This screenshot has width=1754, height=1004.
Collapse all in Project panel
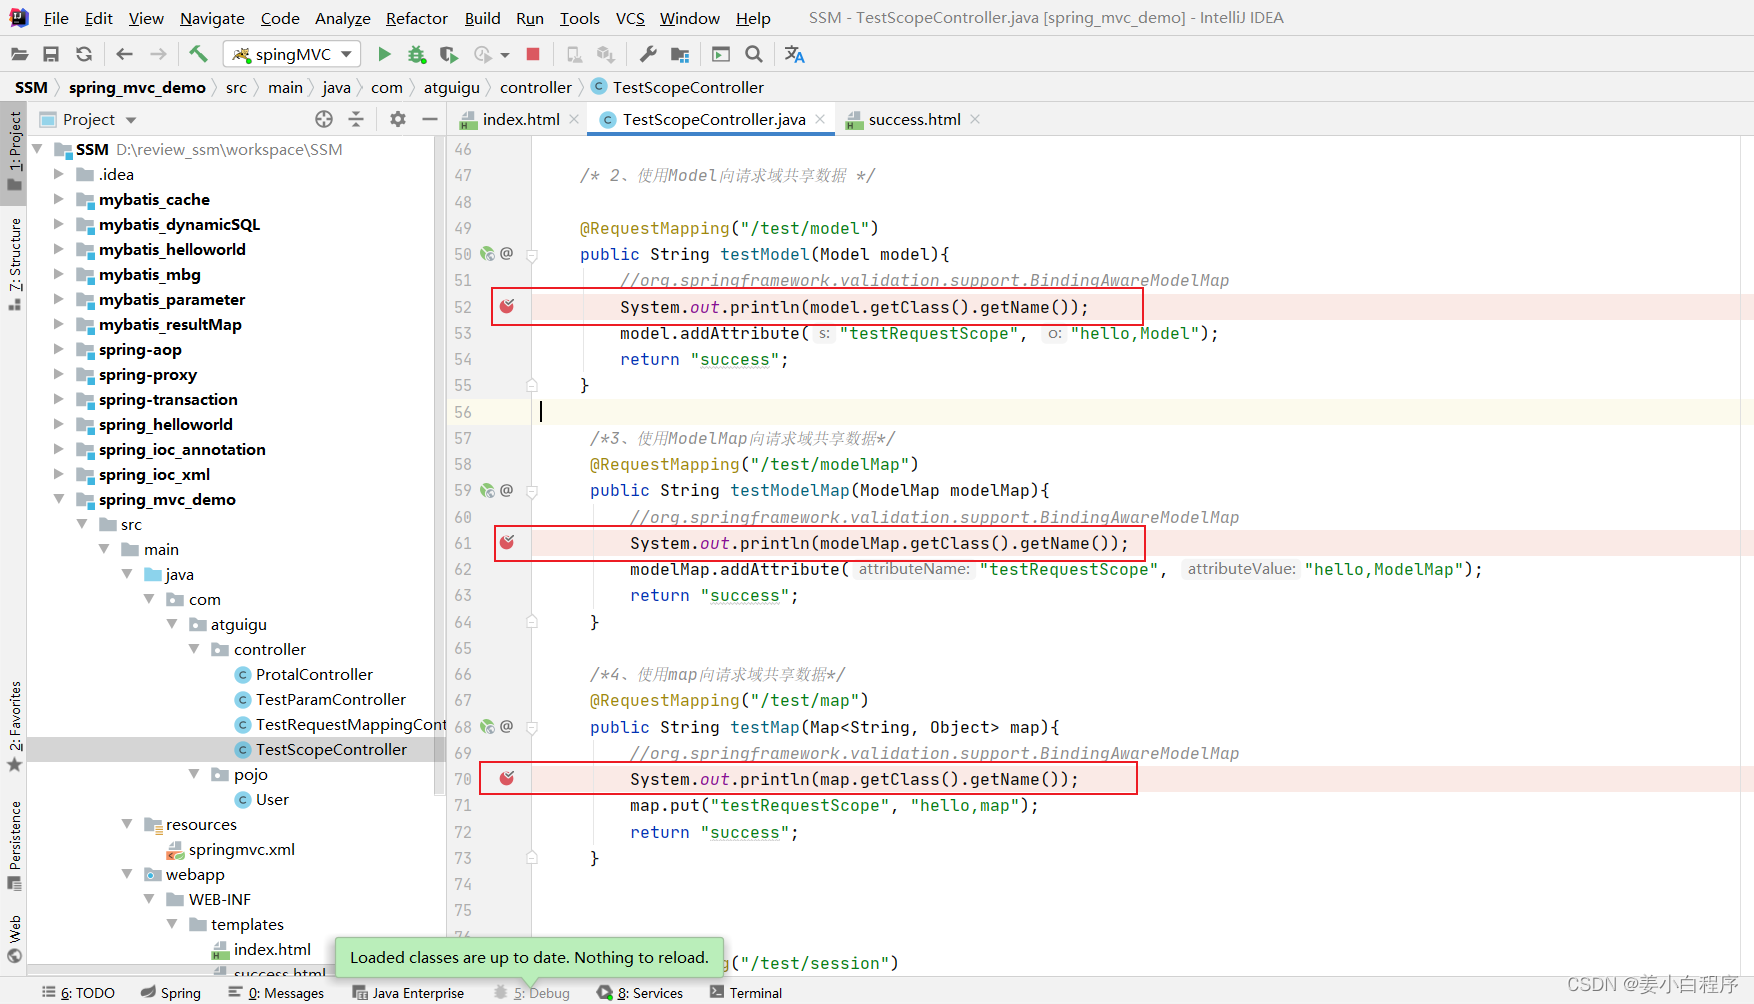356,119
